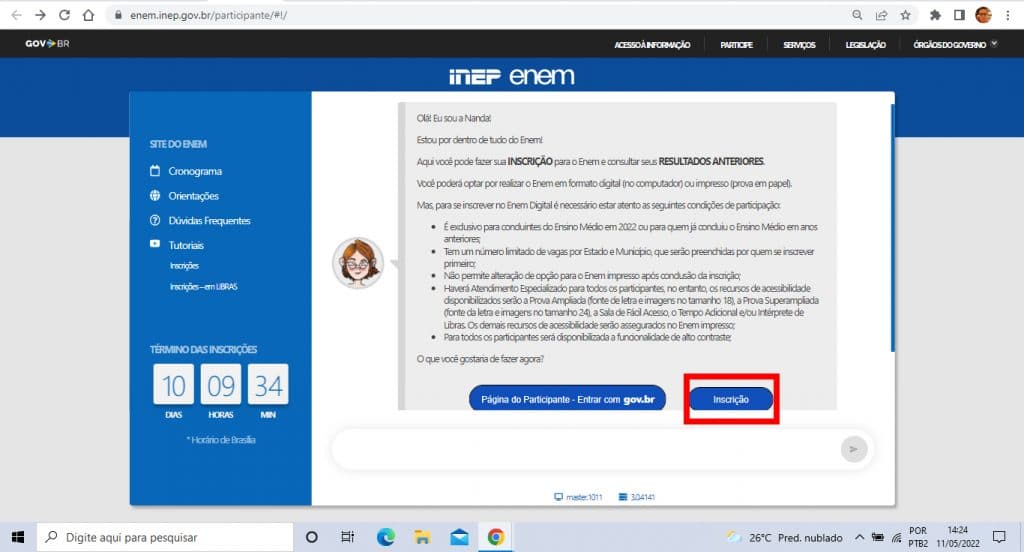Click the browser address bar URL
1024x552 pixels.
pyautogui.click(x=208, y=15)
